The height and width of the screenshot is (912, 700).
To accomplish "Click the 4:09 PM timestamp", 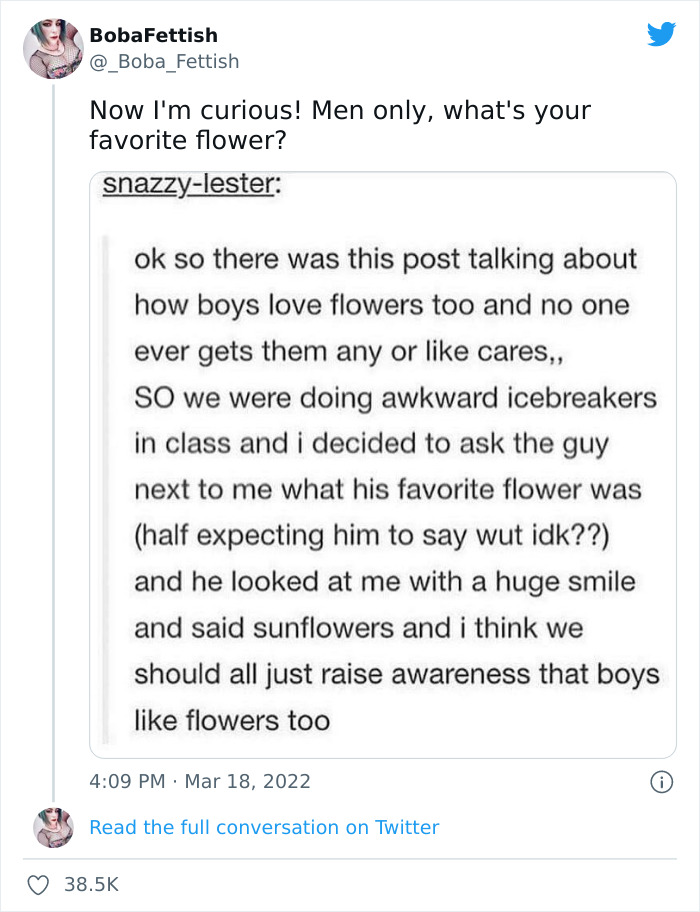I will click(x=128, y=781).
